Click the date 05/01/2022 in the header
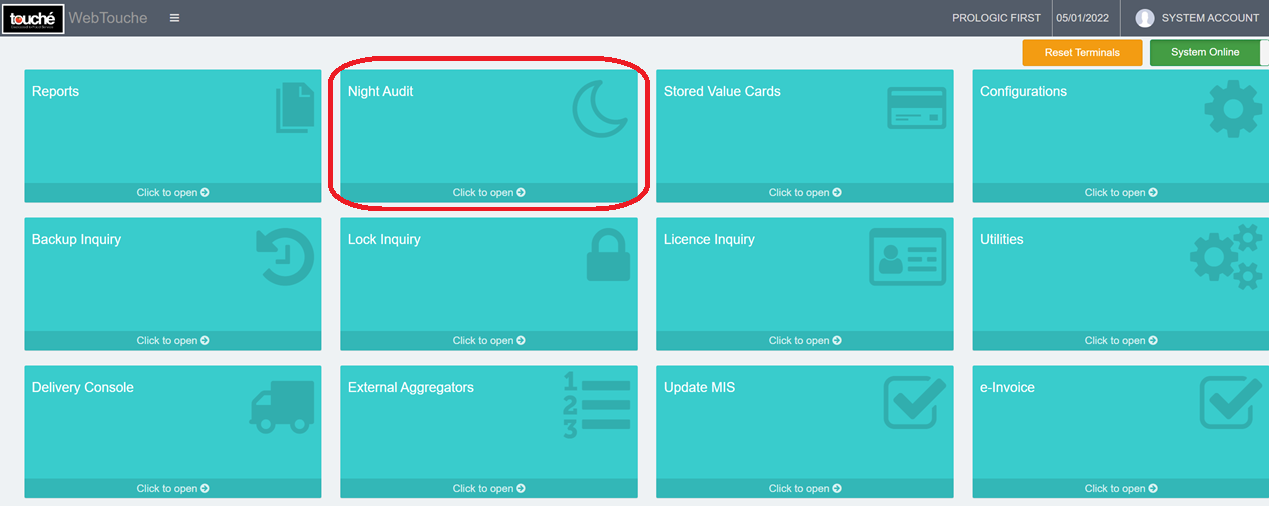This screenshot has width=1269, height=506. click(x=1084, y=18)
